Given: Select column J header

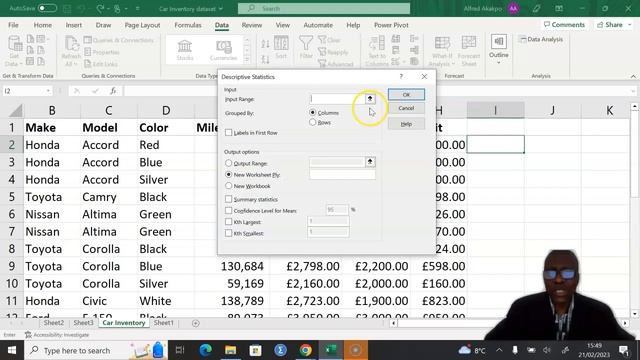Looking at the screenshot, I should click(x=553, y=110).
